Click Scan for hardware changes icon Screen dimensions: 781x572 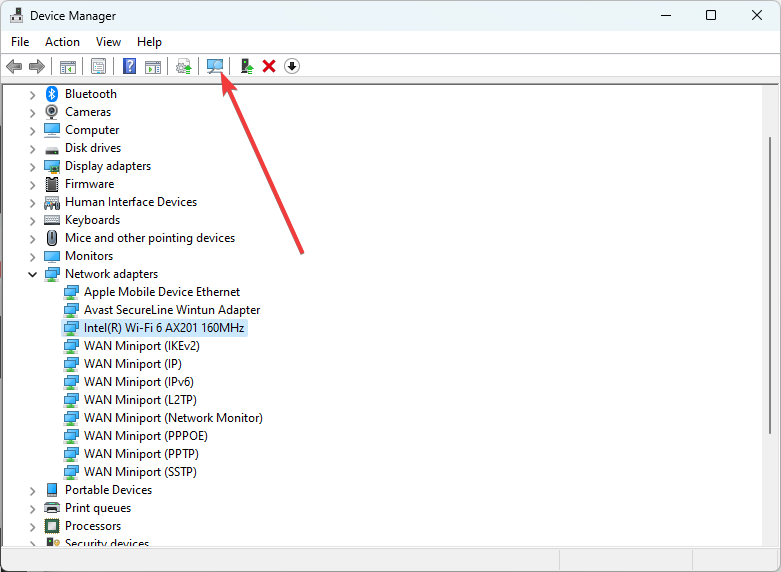click(x=215, y=66)
